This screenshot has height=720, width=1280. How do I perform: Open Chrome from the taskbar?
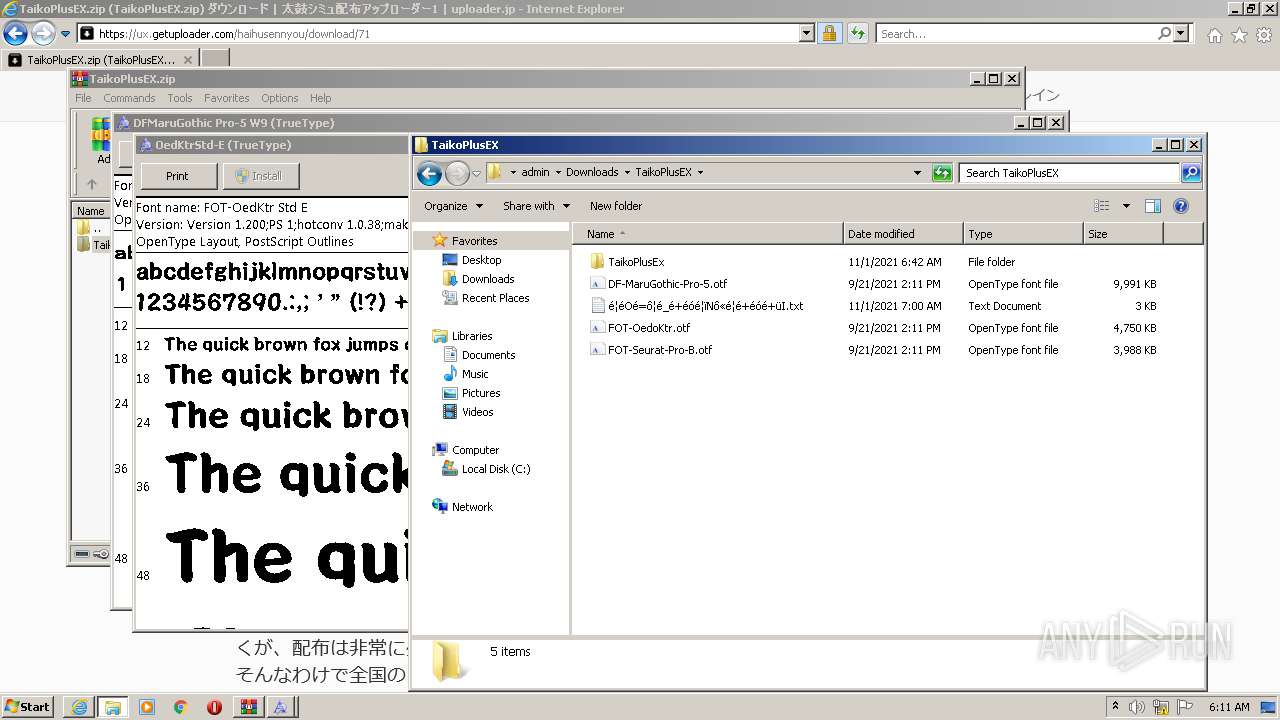[x=181, y=707]
